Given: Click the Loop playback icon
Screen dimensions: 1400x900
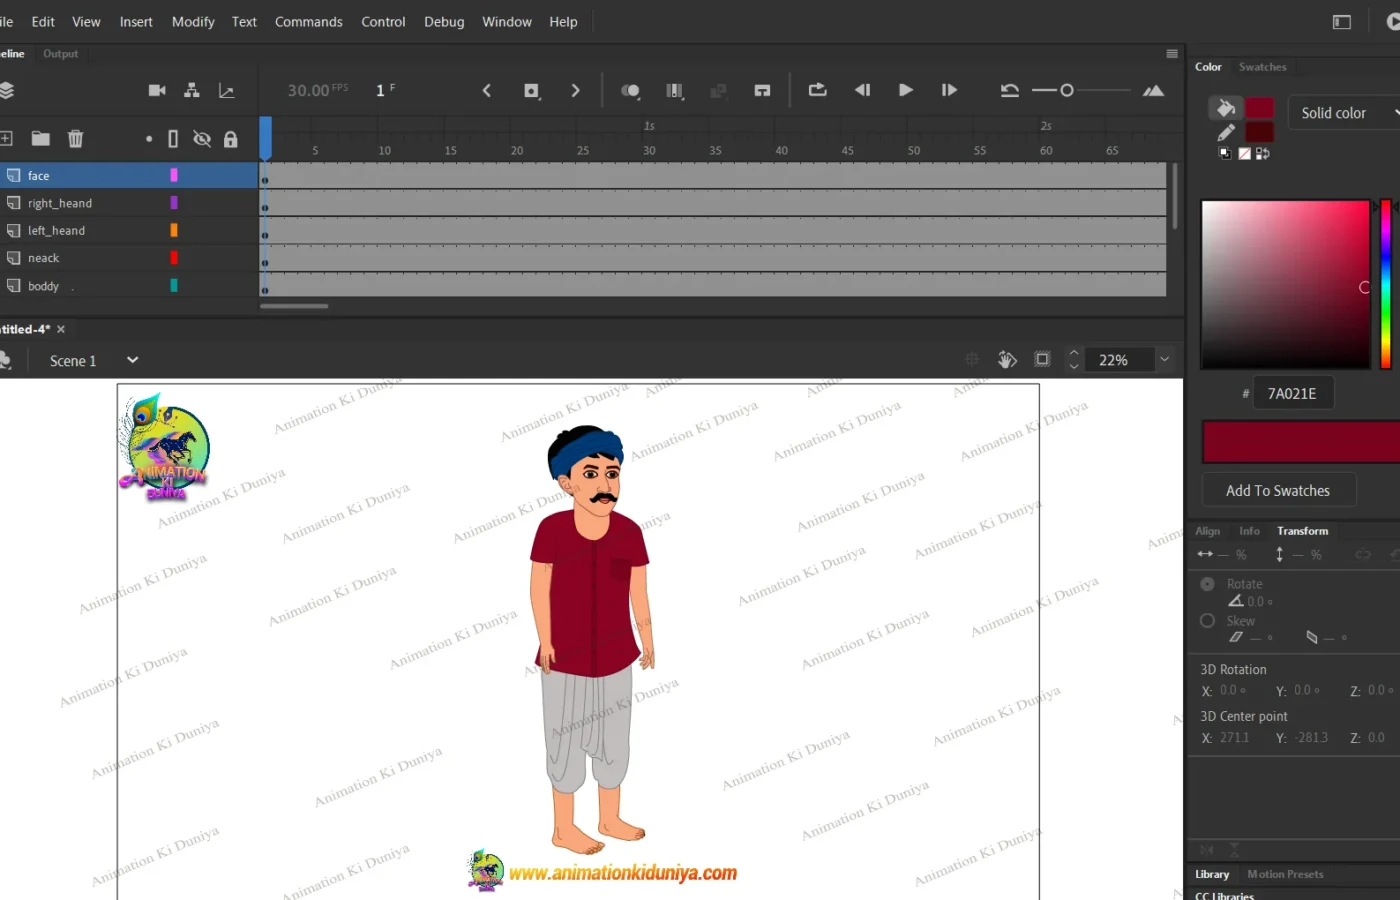Looking at the screenshot, I should pos(817,90).
